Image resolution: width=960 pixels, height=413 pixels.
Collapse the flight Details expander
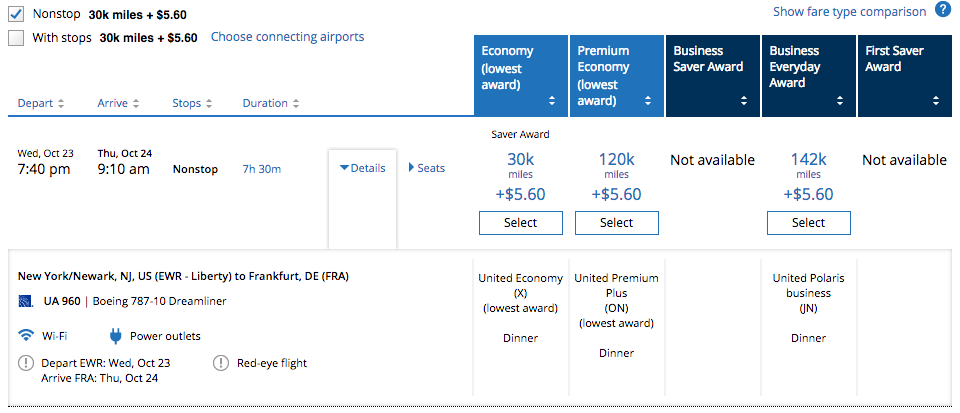pyautogui.click(x=362, y=168)
